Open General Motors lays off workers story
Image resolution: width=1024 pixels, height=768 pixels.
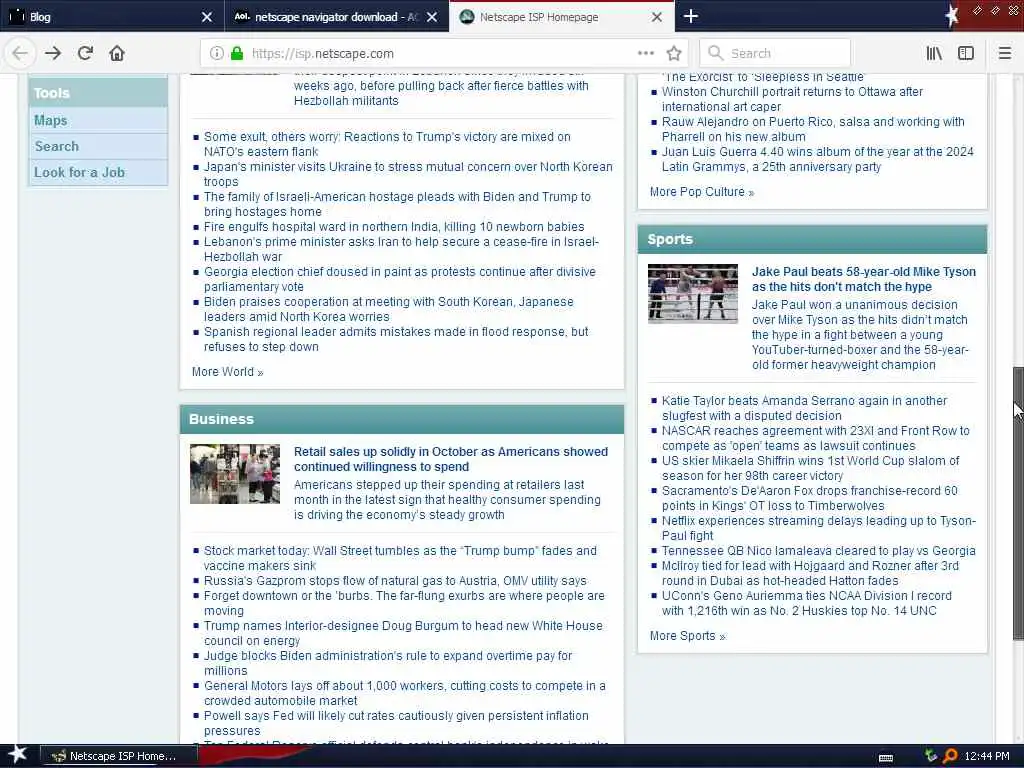(405, 694)
